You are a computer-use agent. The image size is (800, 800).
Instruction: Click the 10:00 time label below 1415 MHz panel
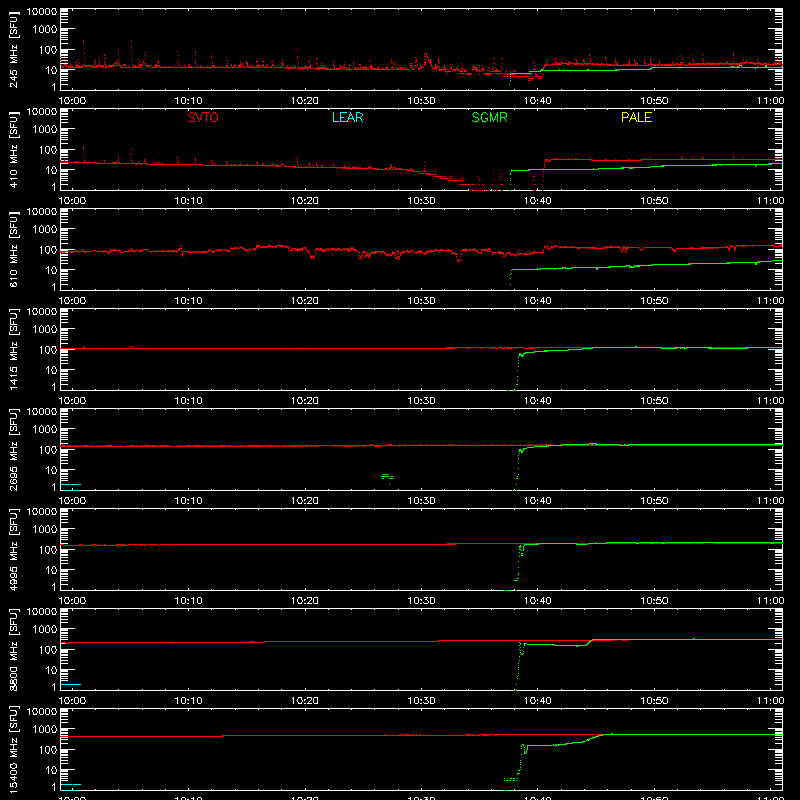coord(72,401)
